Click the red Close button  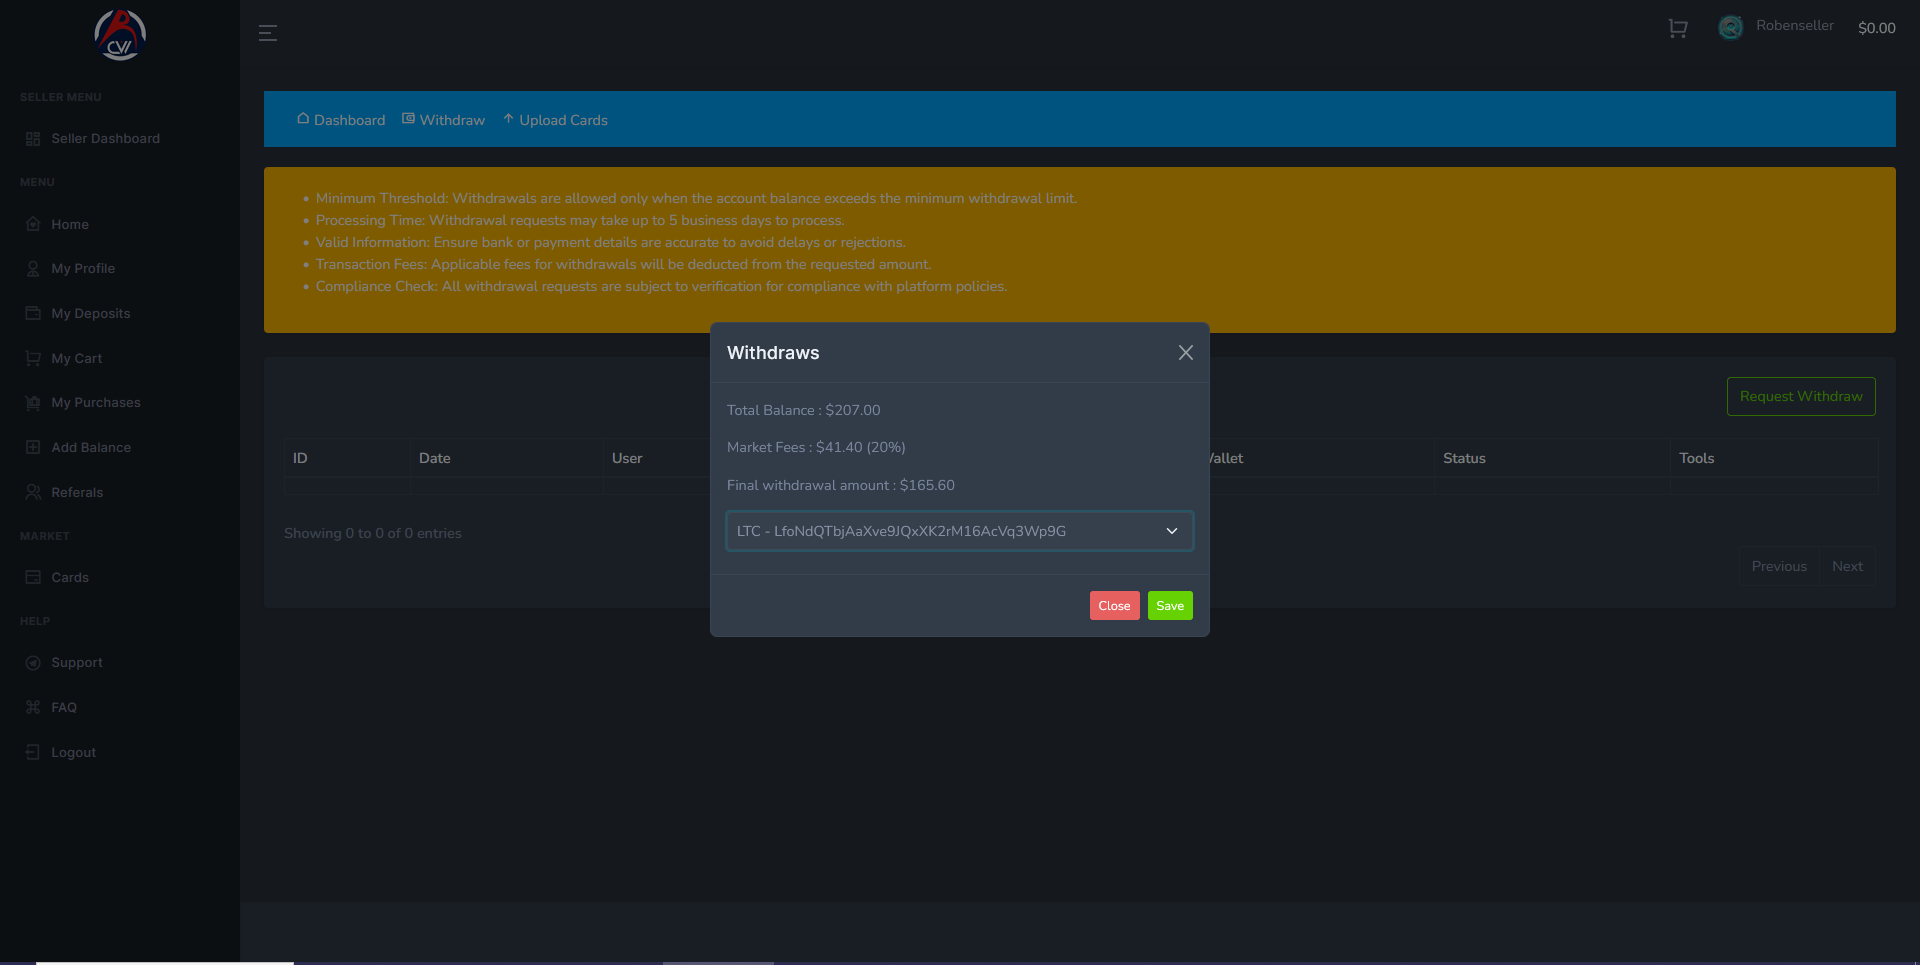pos(1115,606)
